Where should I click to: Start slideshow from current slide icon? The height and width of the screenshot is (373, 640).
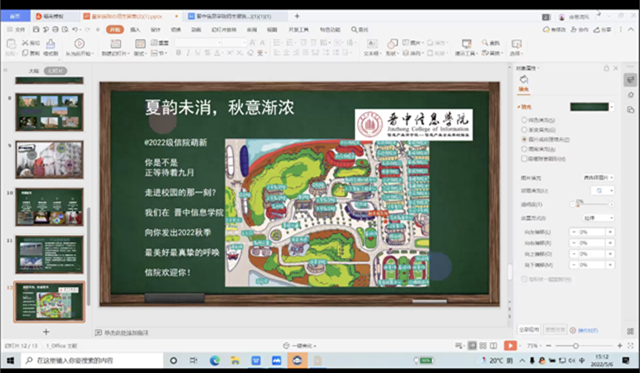[79, 44]
